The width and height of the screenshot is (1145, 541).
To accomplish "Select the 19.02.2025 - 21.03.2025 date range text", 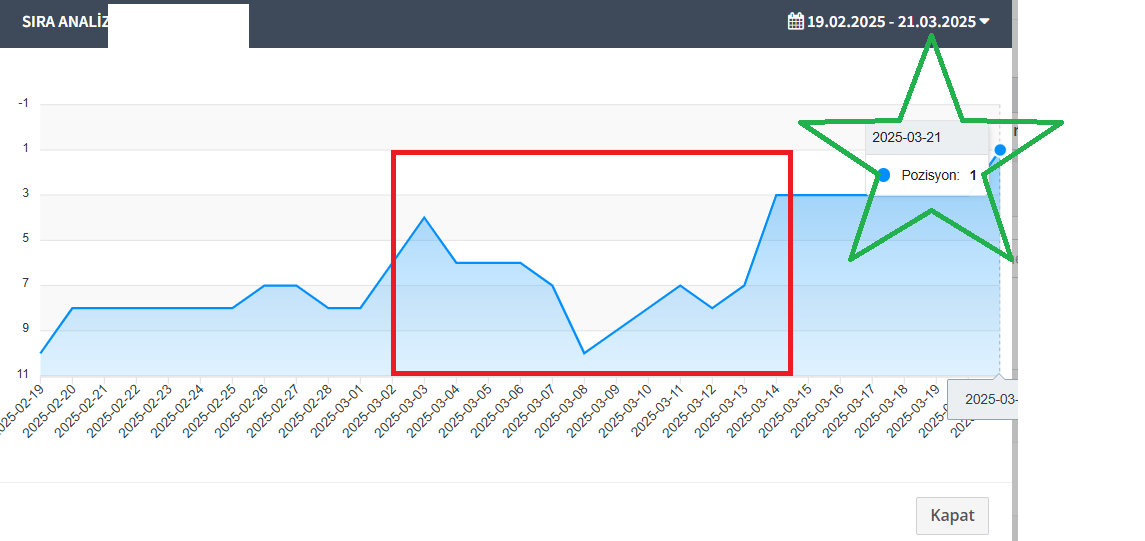I will coord(891,22).
